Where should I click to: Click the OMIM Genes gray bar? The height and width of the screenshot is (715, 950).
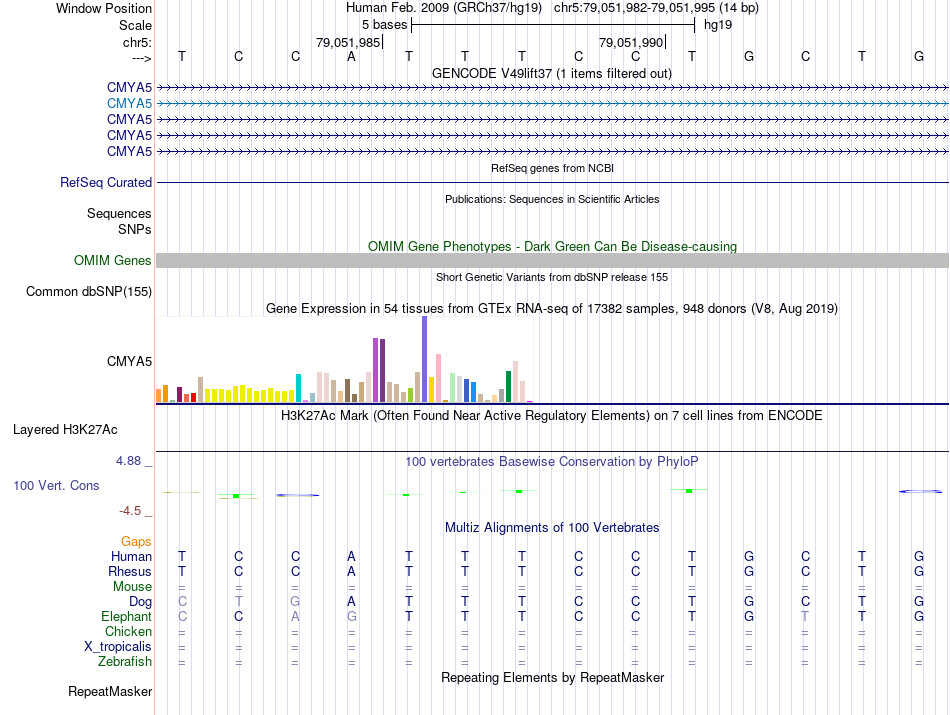pos(552,261)
